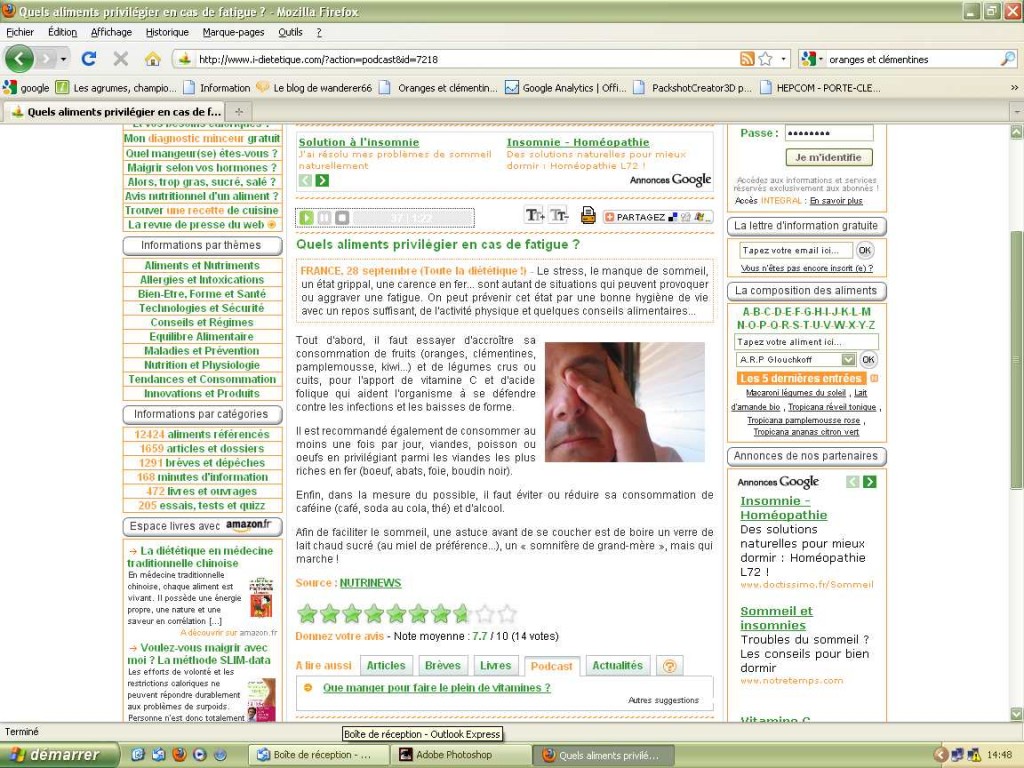Open the Historique menu
The width and height of the screenshot is (1024, 768).
tap(167, 32)
